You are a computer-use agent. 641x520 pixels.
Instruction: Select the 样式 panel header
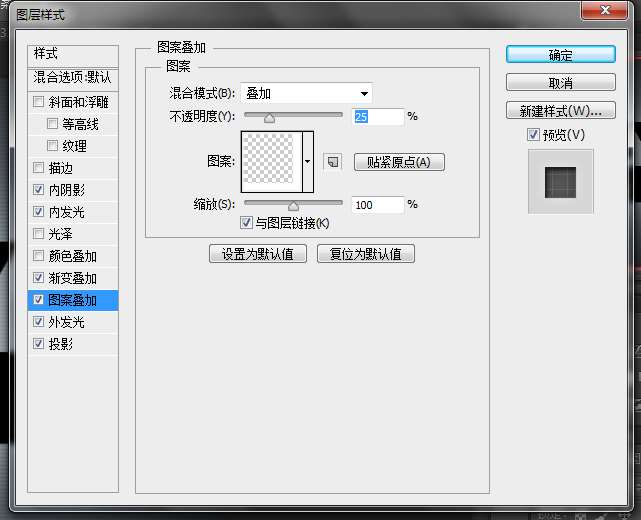[x=73, y=54]
